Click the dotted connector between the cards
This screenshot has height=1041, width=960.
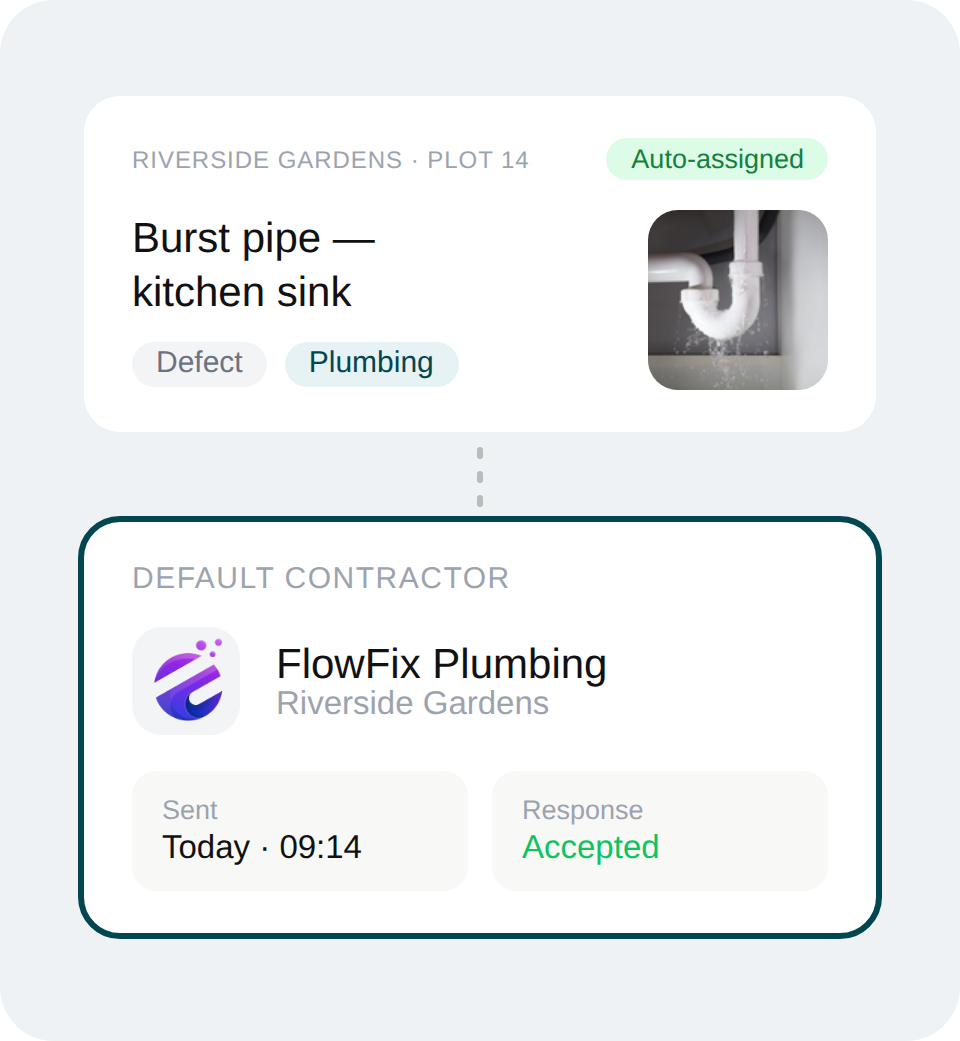[x=480, y=476]
